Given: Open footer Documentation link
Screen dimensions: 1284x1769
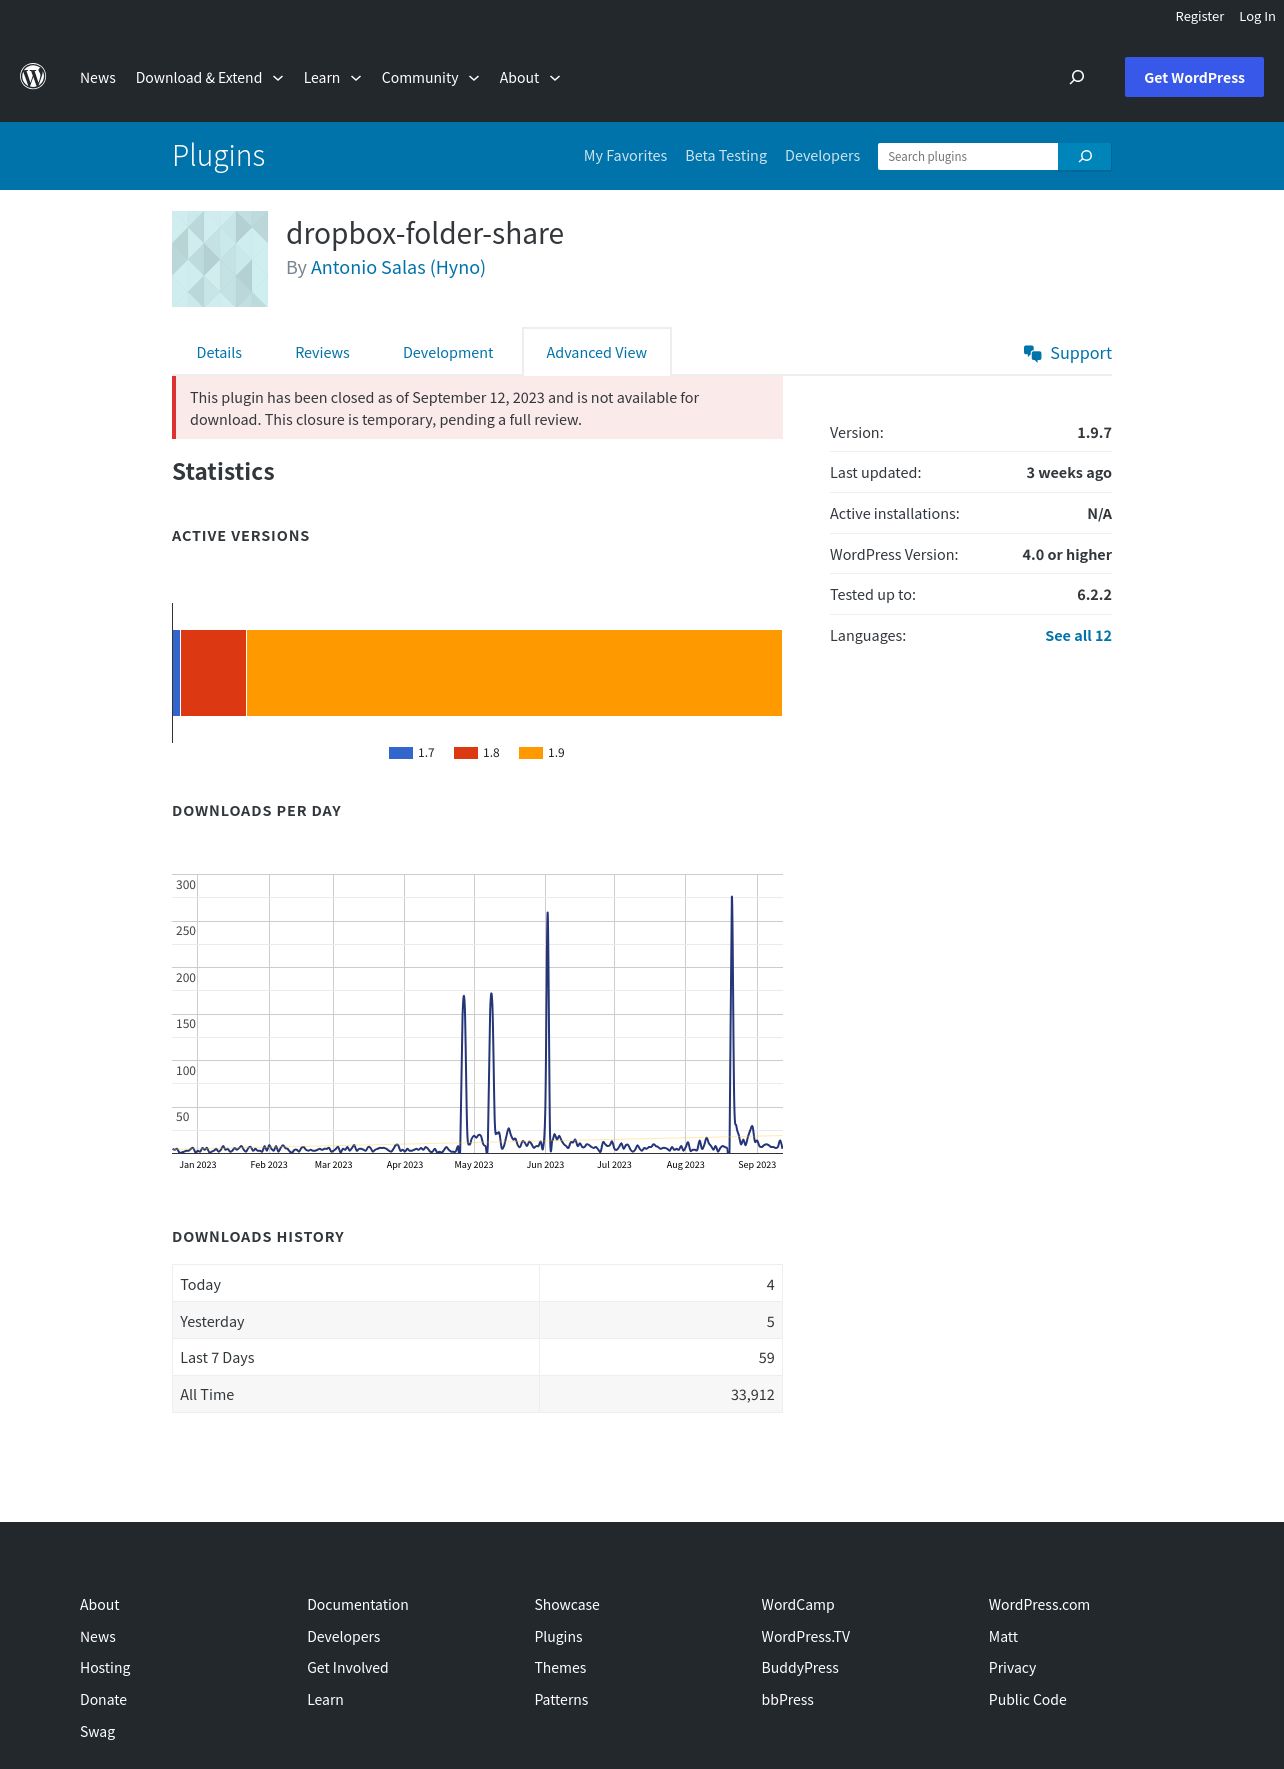Looking at the screenshot, I should coord(358,1605).
